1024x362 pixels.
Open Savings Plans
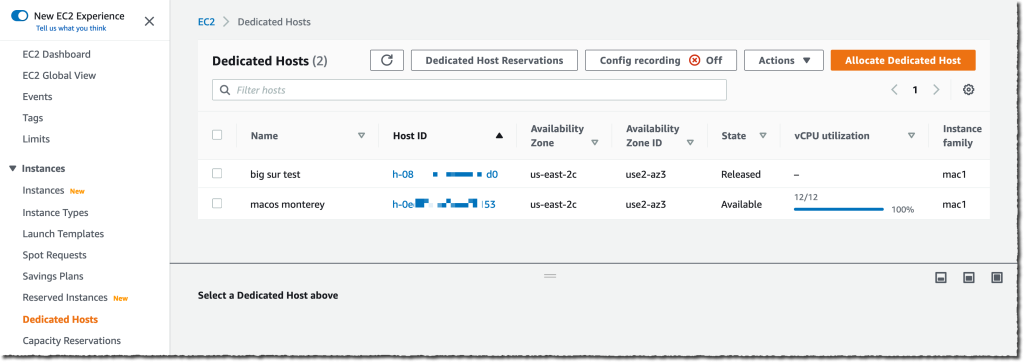click(x=53, y=276)
